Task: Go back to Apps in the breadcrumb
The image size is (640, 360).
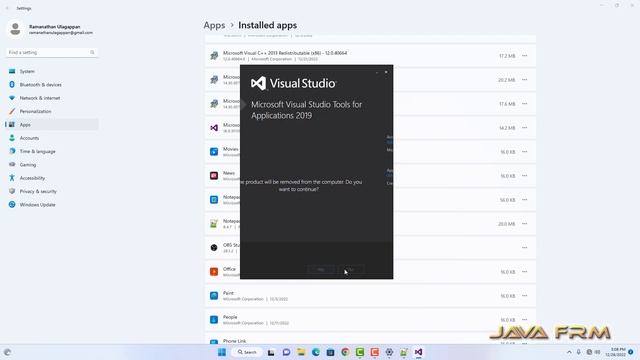Action: coord(214,25)
